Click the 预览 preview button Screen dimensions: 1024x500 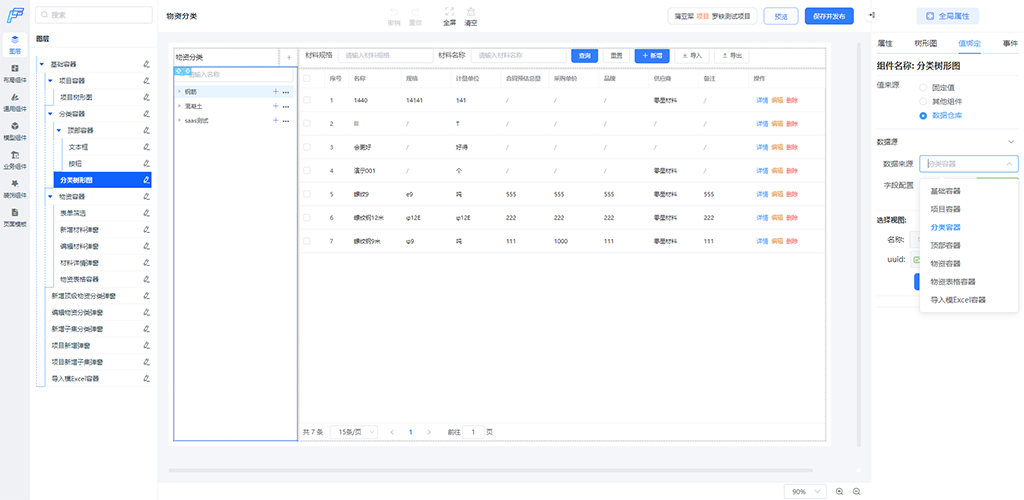[x=781, y=16]
